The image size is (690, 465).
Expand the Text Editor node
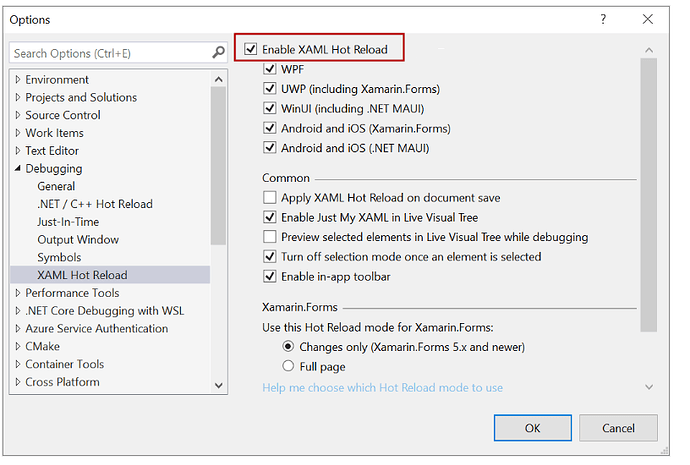pos(18,151)
